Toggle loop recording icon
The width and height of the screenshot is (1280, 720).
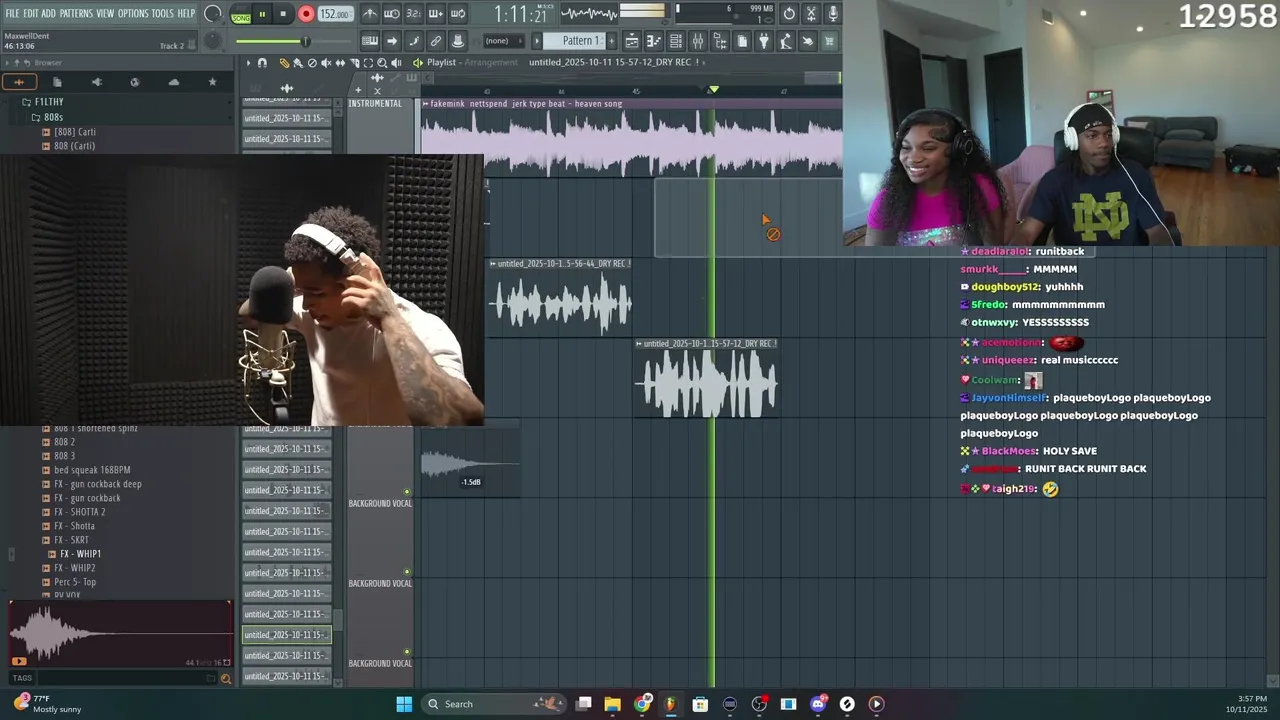tap(458, 14)
